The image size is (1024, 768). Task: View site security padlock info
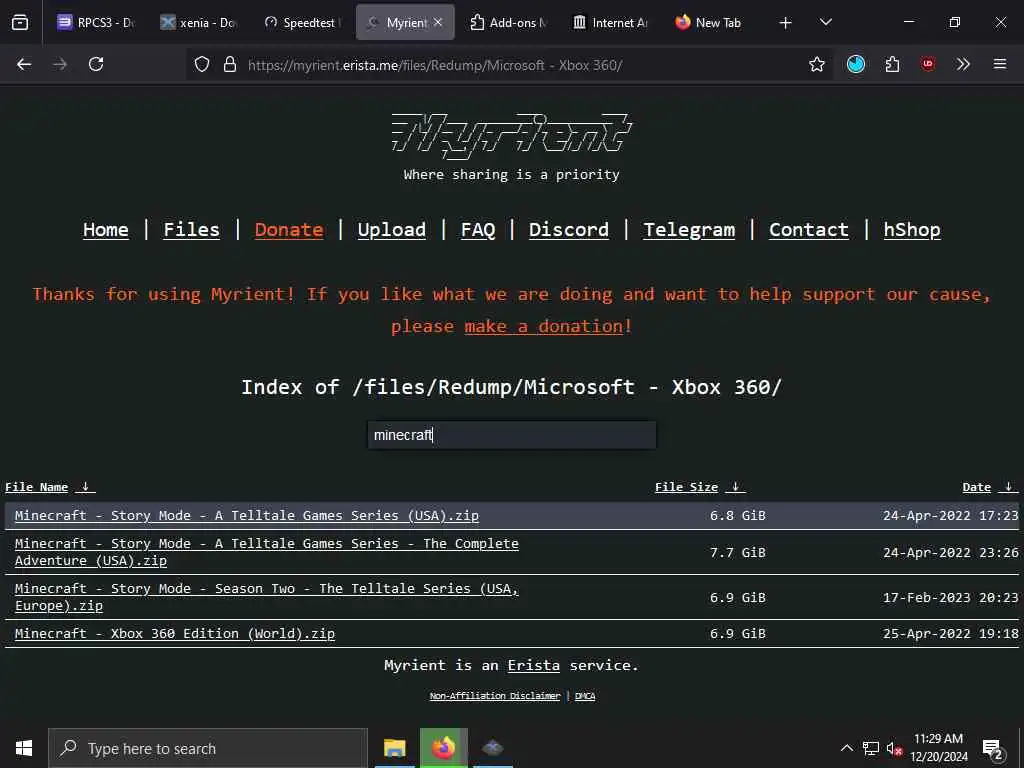click(x=229, y=64)
